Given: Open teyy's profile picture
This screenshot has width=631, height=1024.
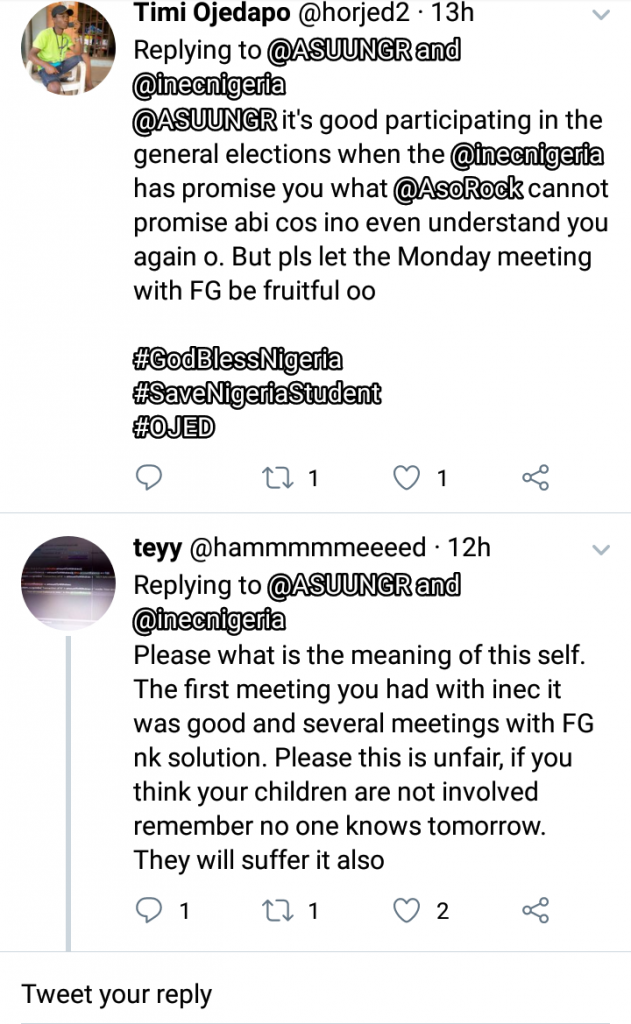Looking at the screenshot, I should pyautogui.click(x=68, y=583).
